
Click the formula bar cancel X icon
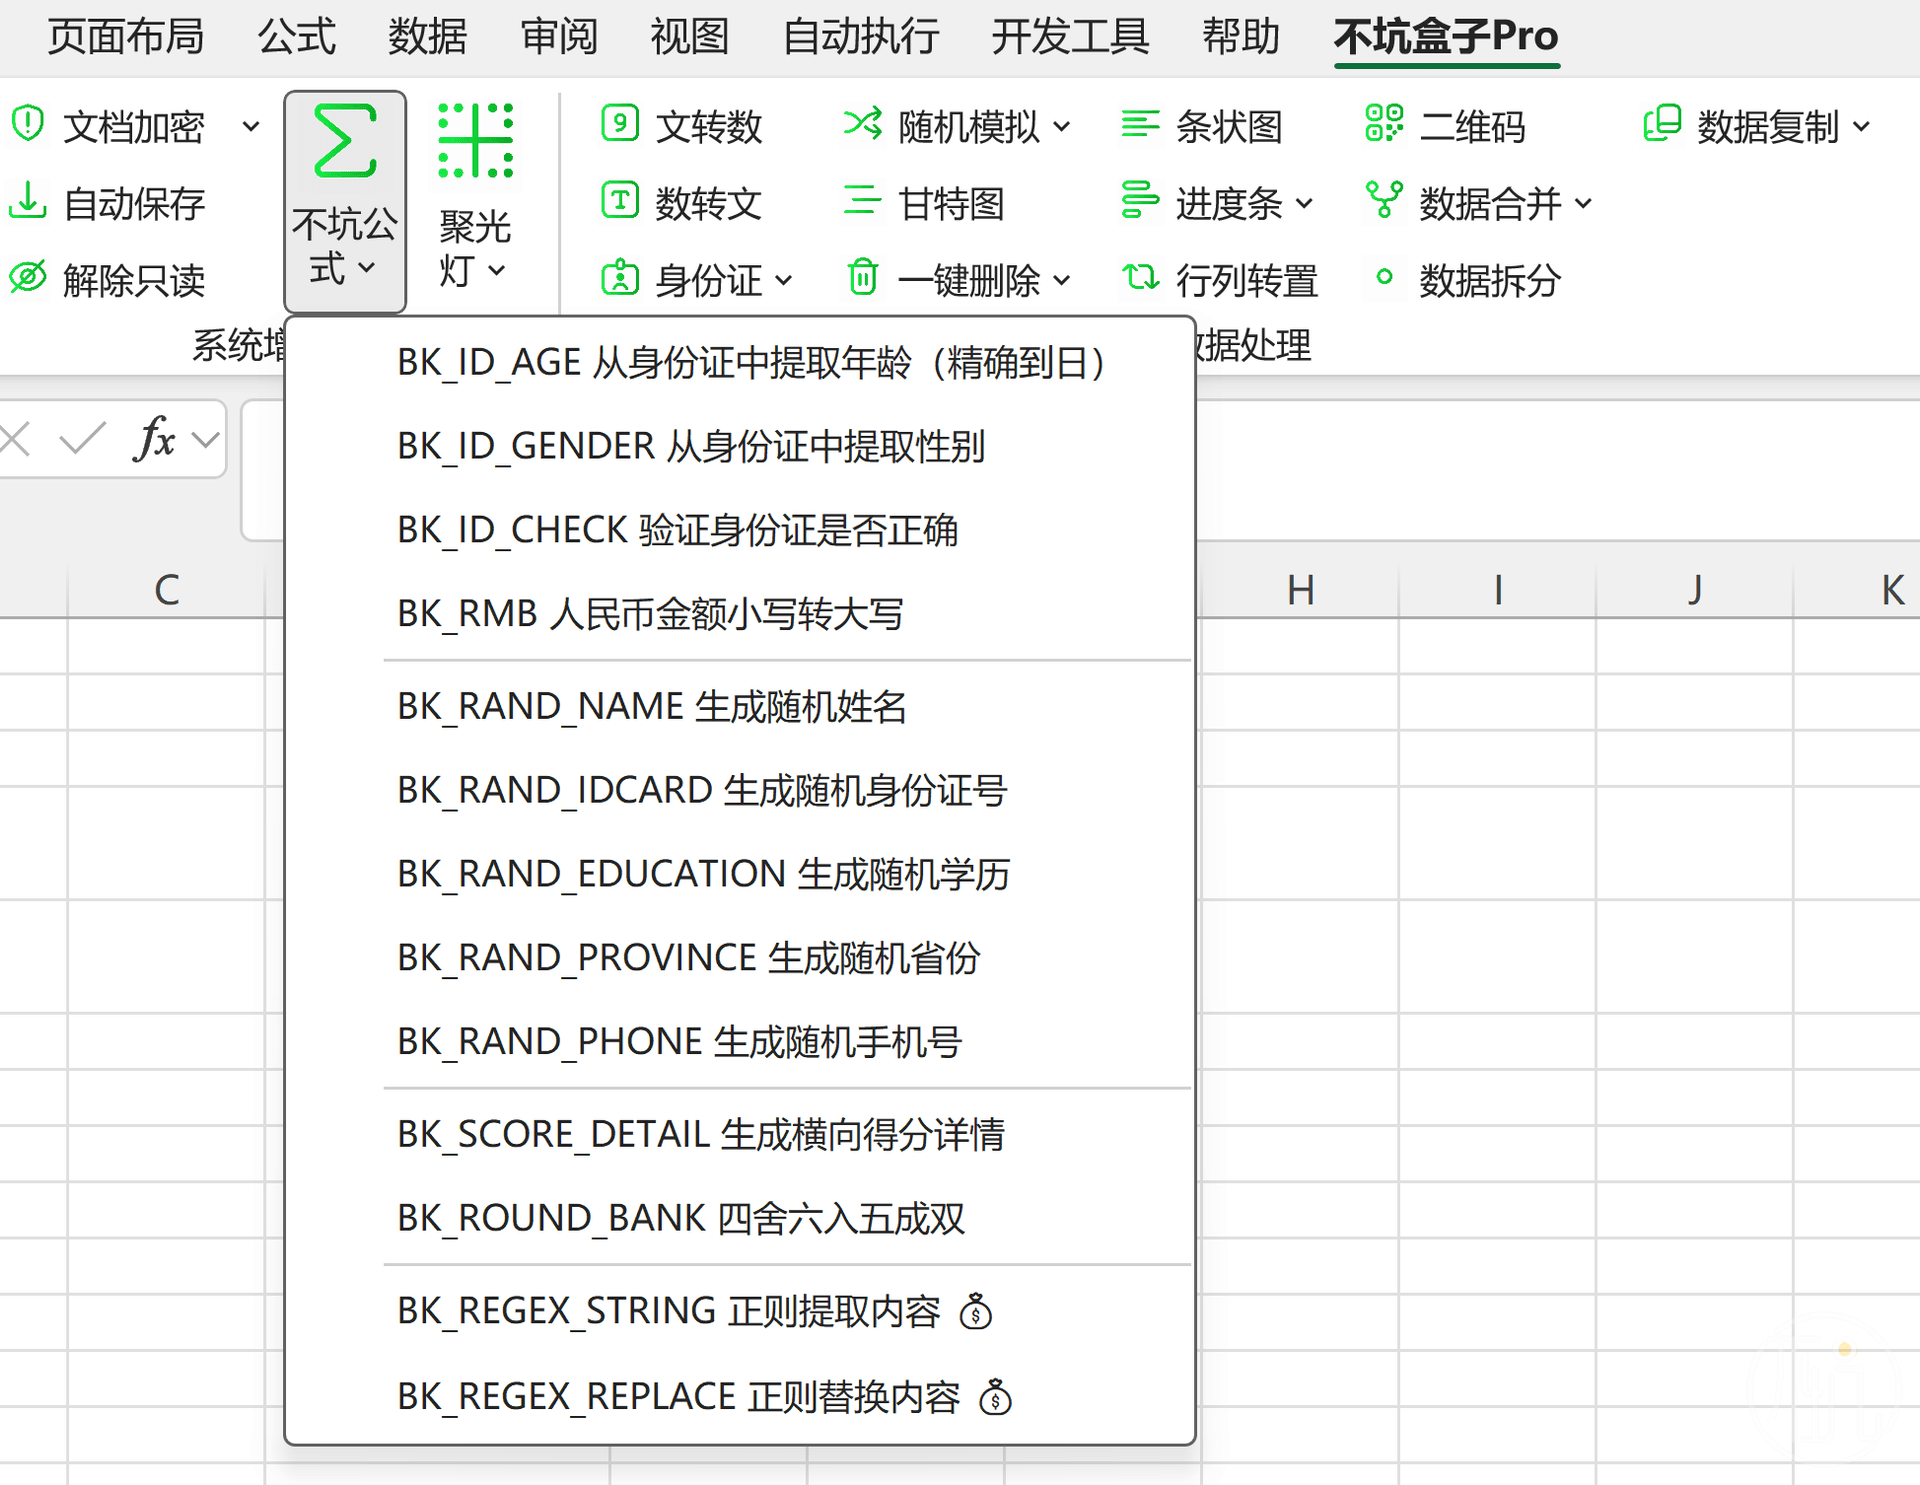point(16,438)
